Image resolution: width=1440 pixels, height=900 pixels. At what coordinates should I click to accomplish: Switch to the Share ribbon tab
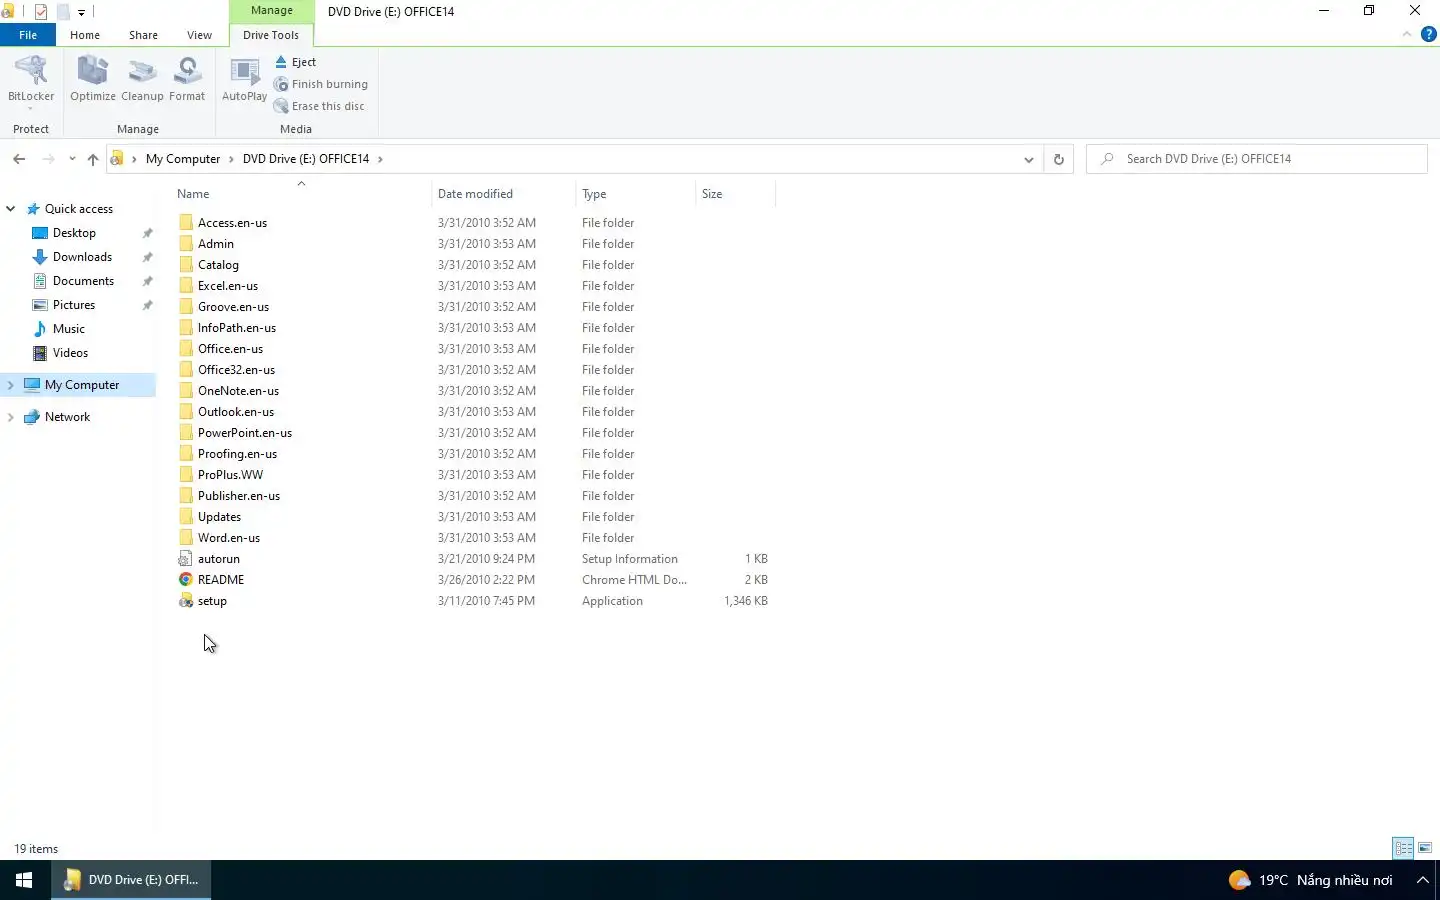143,35
